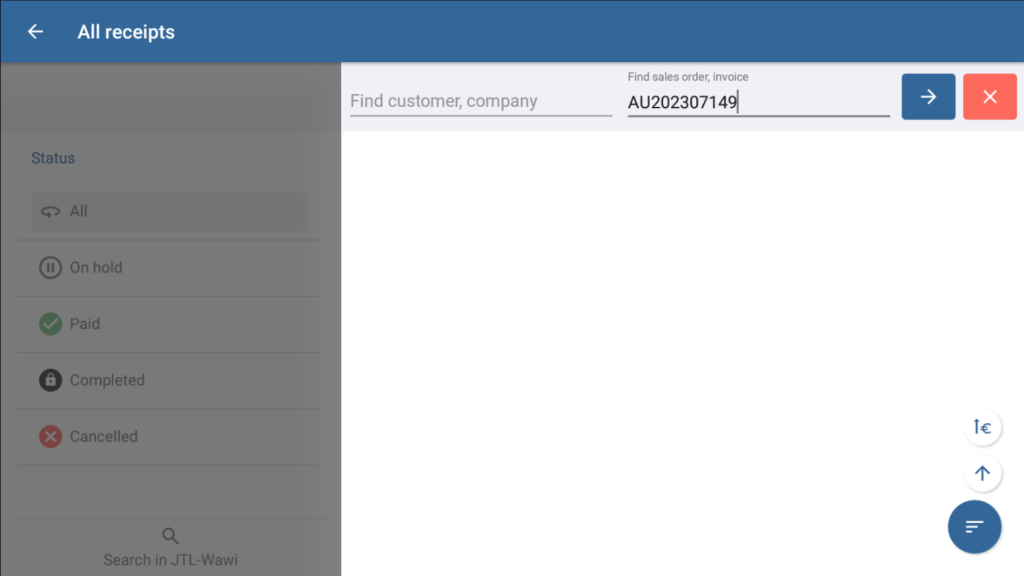1024x576 pixels.
Task: Submit search with the blue arrow button
Action: pos(928,97)
